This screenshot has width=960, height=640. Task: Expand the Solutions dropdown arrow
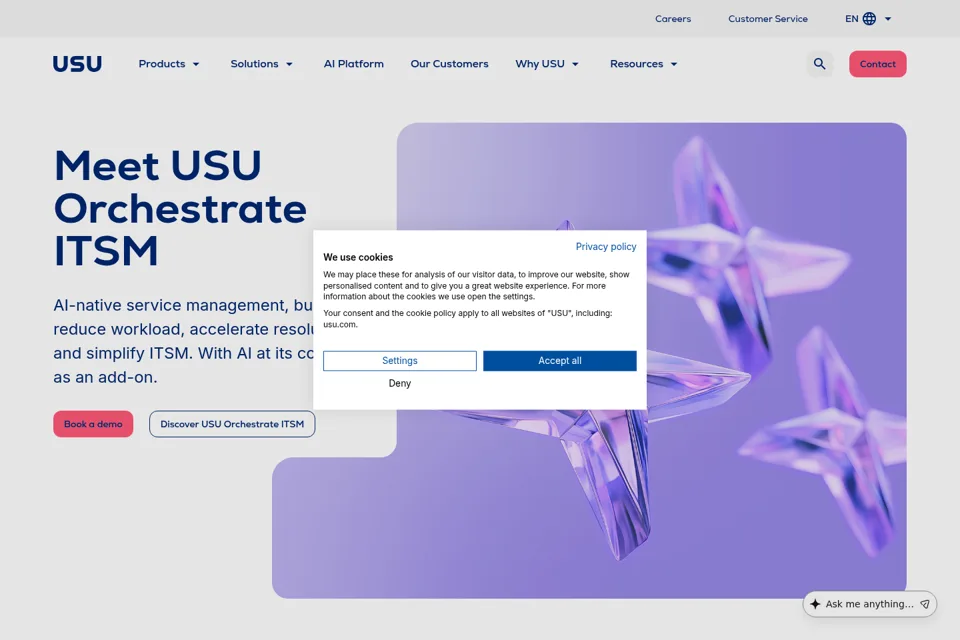[289, 64]
